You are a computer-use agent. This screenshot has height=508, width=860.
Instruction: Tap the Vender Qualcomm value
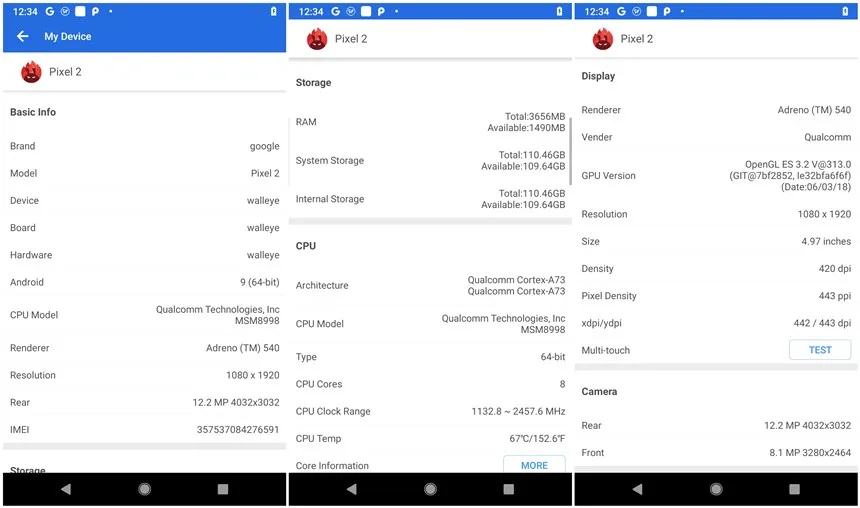point(828,137)
